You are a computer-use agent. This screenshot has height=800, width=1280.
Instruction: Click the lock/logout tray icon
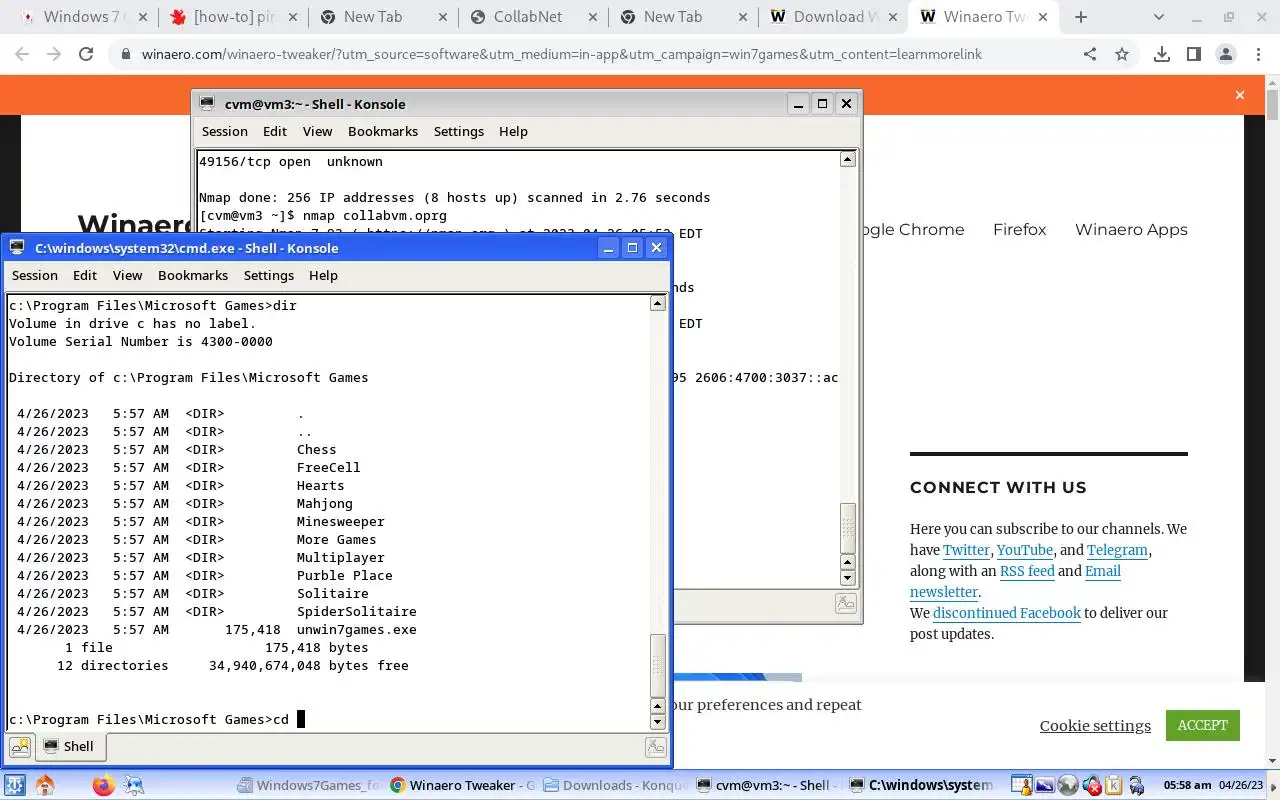point(1138,785)
